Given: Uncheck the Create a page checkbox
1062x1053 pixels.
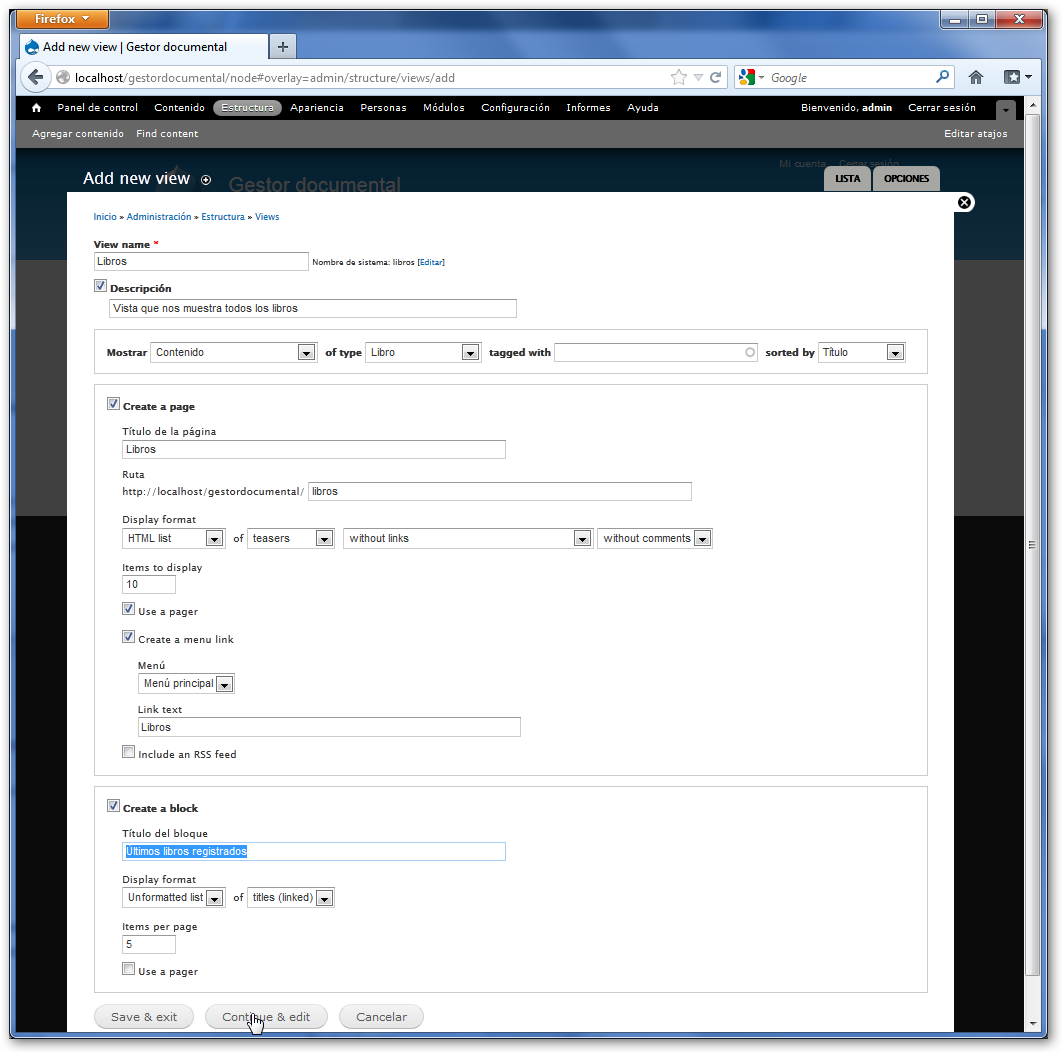Looking at the screenshot, I should point(113,405).
